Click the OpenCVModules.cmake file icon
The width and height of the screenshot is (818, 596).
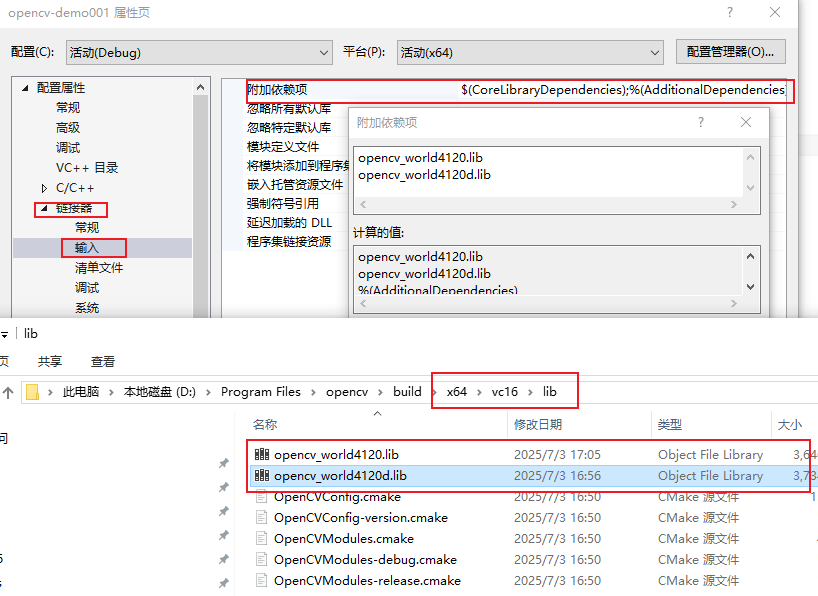coord(261,538)
